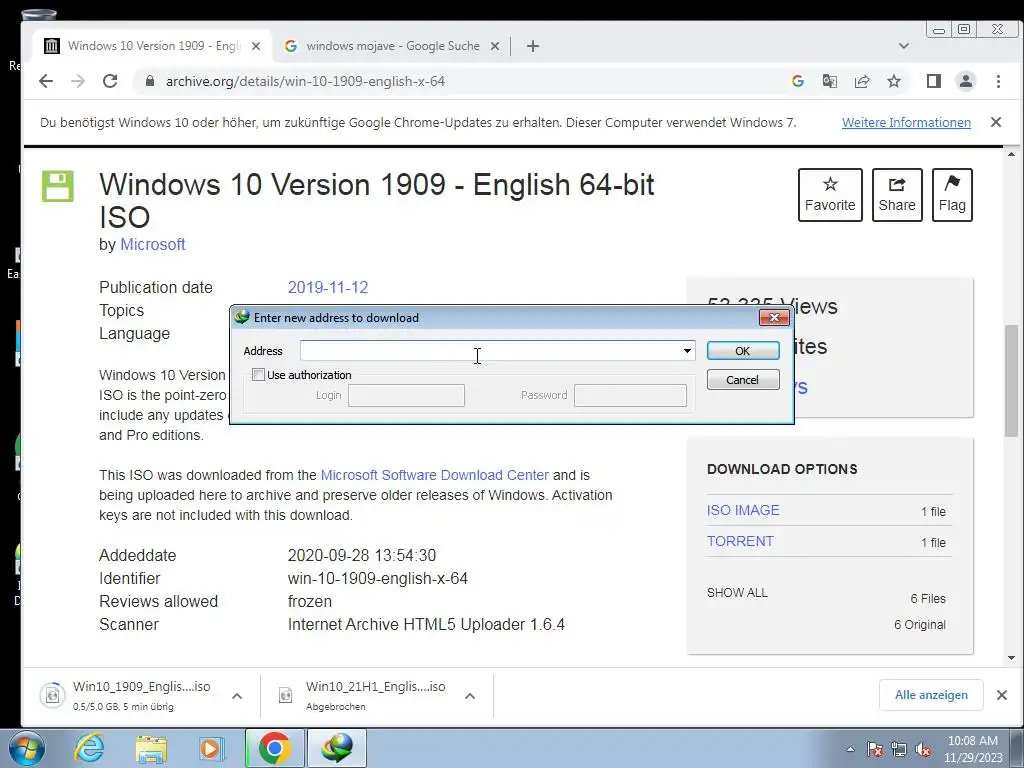
Task: Dismiss the Chrome update warning bar
Action: 996,122
